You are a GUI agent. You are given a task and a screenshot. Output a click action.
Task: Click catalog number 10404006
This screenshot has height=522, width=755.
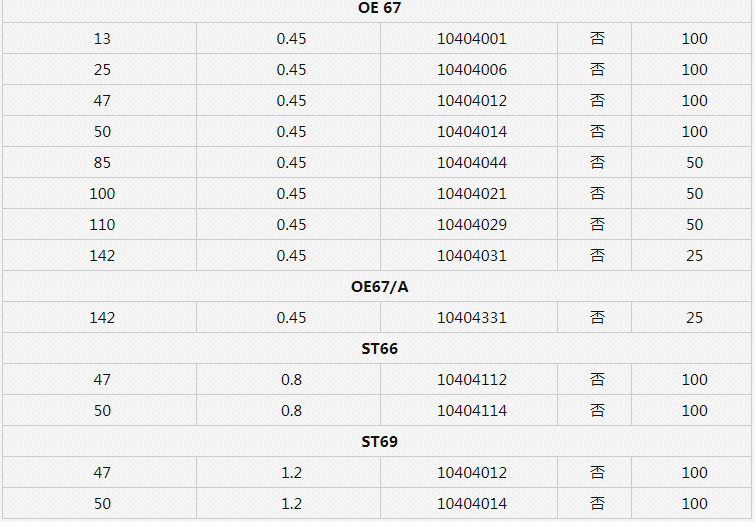[472, 69]
